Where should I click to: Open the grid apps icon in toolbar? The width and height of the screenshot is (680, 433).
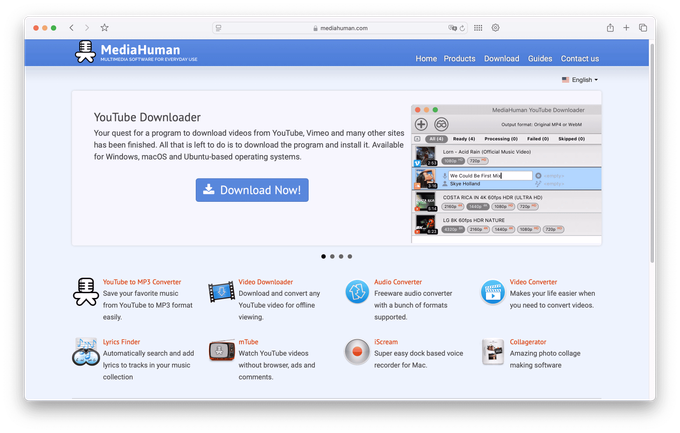point(478,28)
